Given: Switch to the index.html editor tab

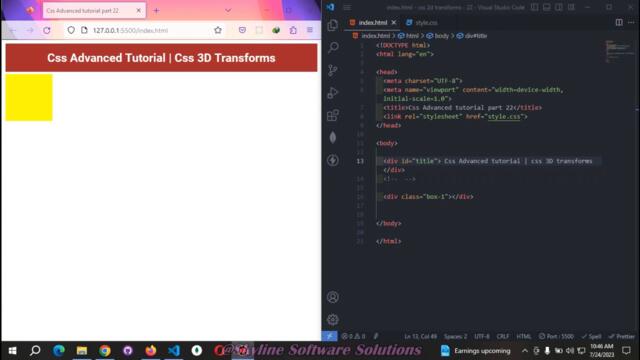Looking at the screenshot, I should click(x=372, y=23).
